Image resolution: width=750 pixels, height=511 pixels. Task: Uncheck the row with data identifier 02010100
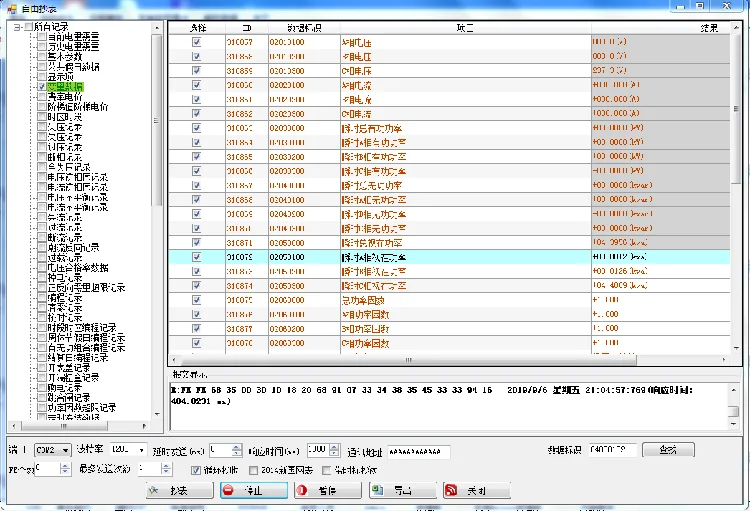pyautogui.click(x=196, y=42)
